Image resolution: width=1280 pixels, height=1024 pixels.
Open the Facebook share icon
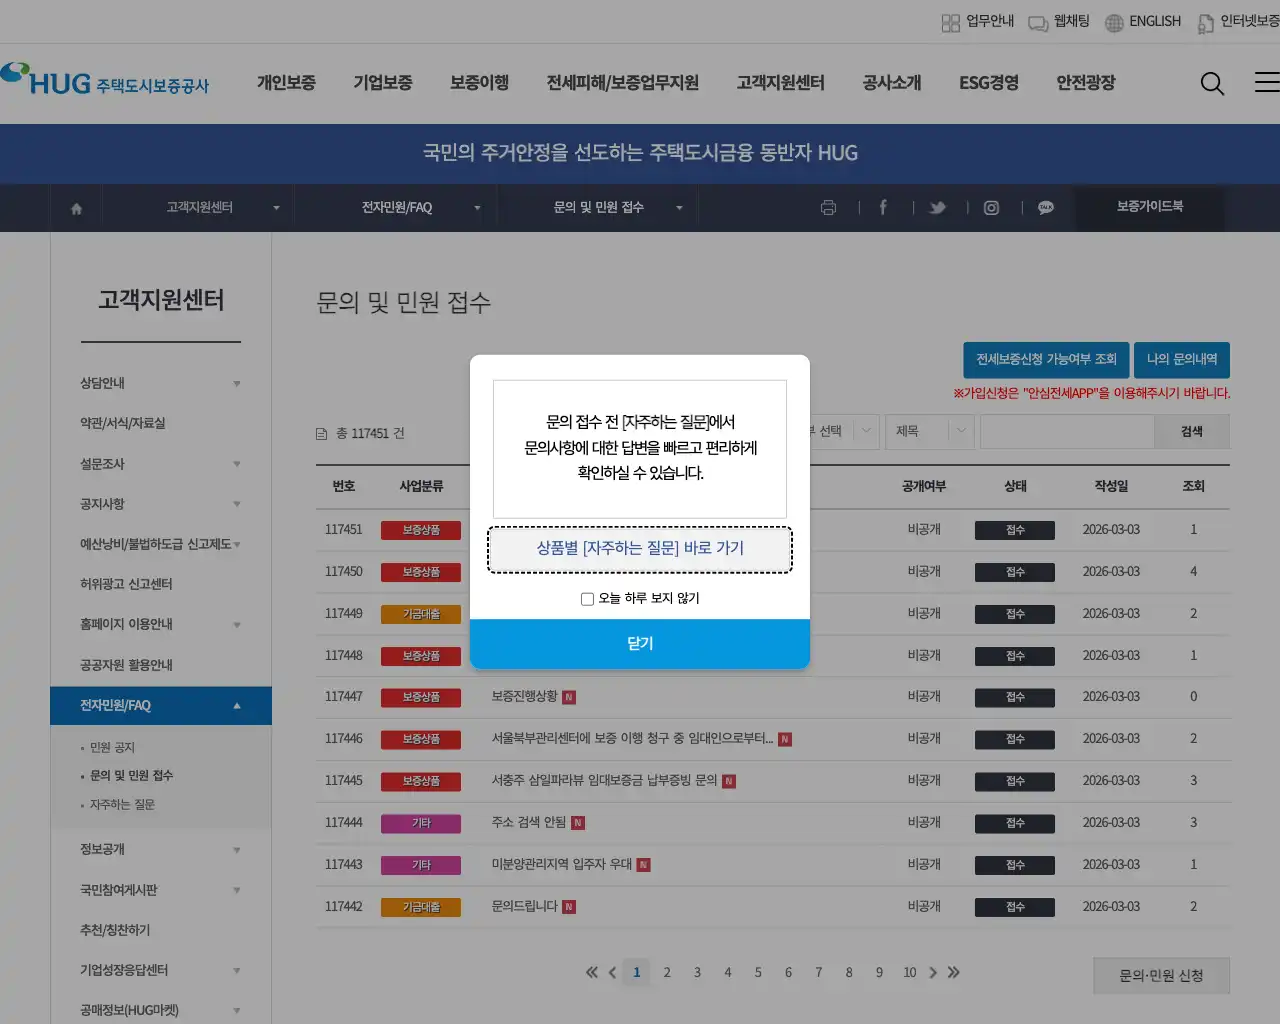(x=883, y=208)
